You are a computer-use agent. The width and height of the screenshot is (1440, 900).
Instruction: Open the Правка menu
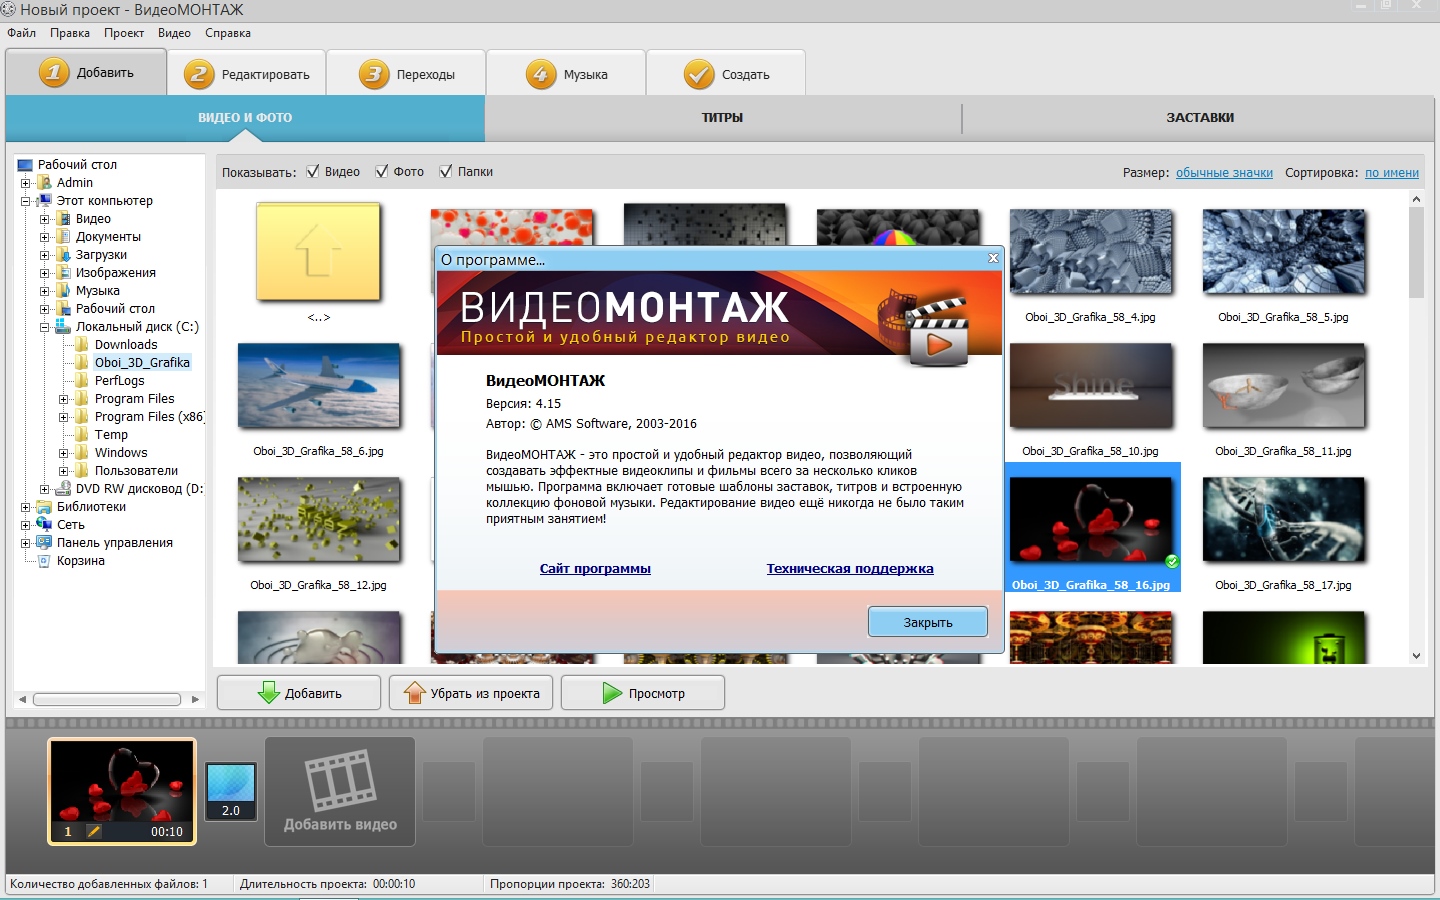pos(70,33)
